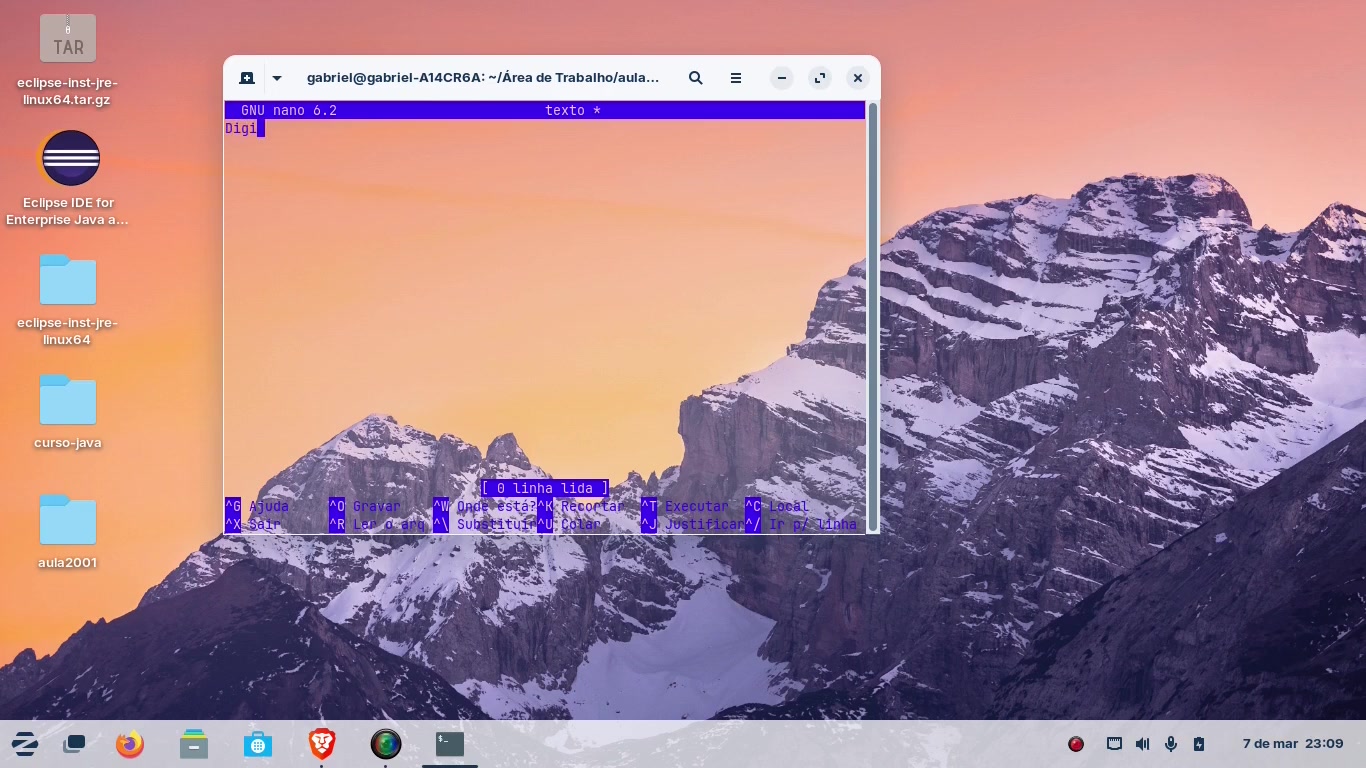Screen dimensions: 1366x768
Task: Mute the microphone indicator
Action: [1170, 744]
